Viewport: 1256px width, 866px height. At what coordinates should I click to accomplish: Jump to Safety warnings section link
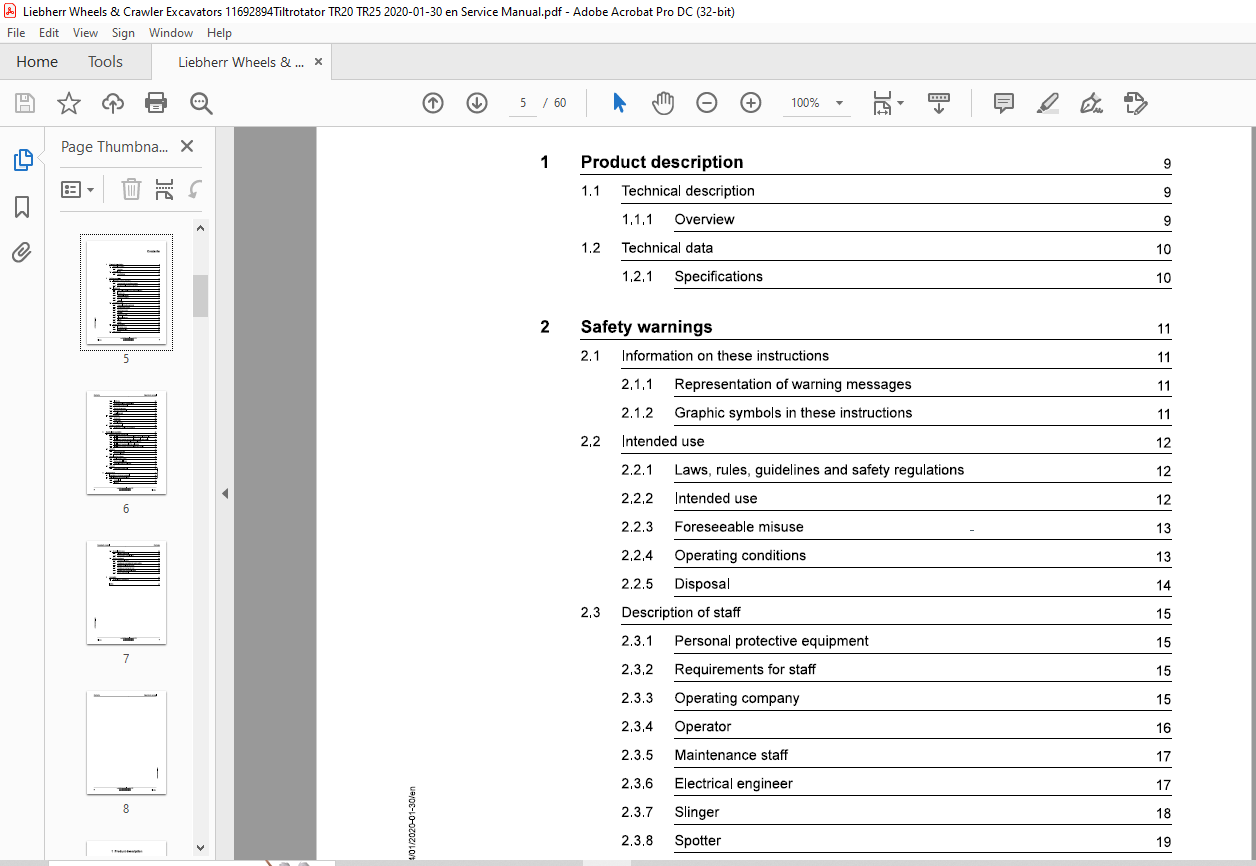pos(647,327)
